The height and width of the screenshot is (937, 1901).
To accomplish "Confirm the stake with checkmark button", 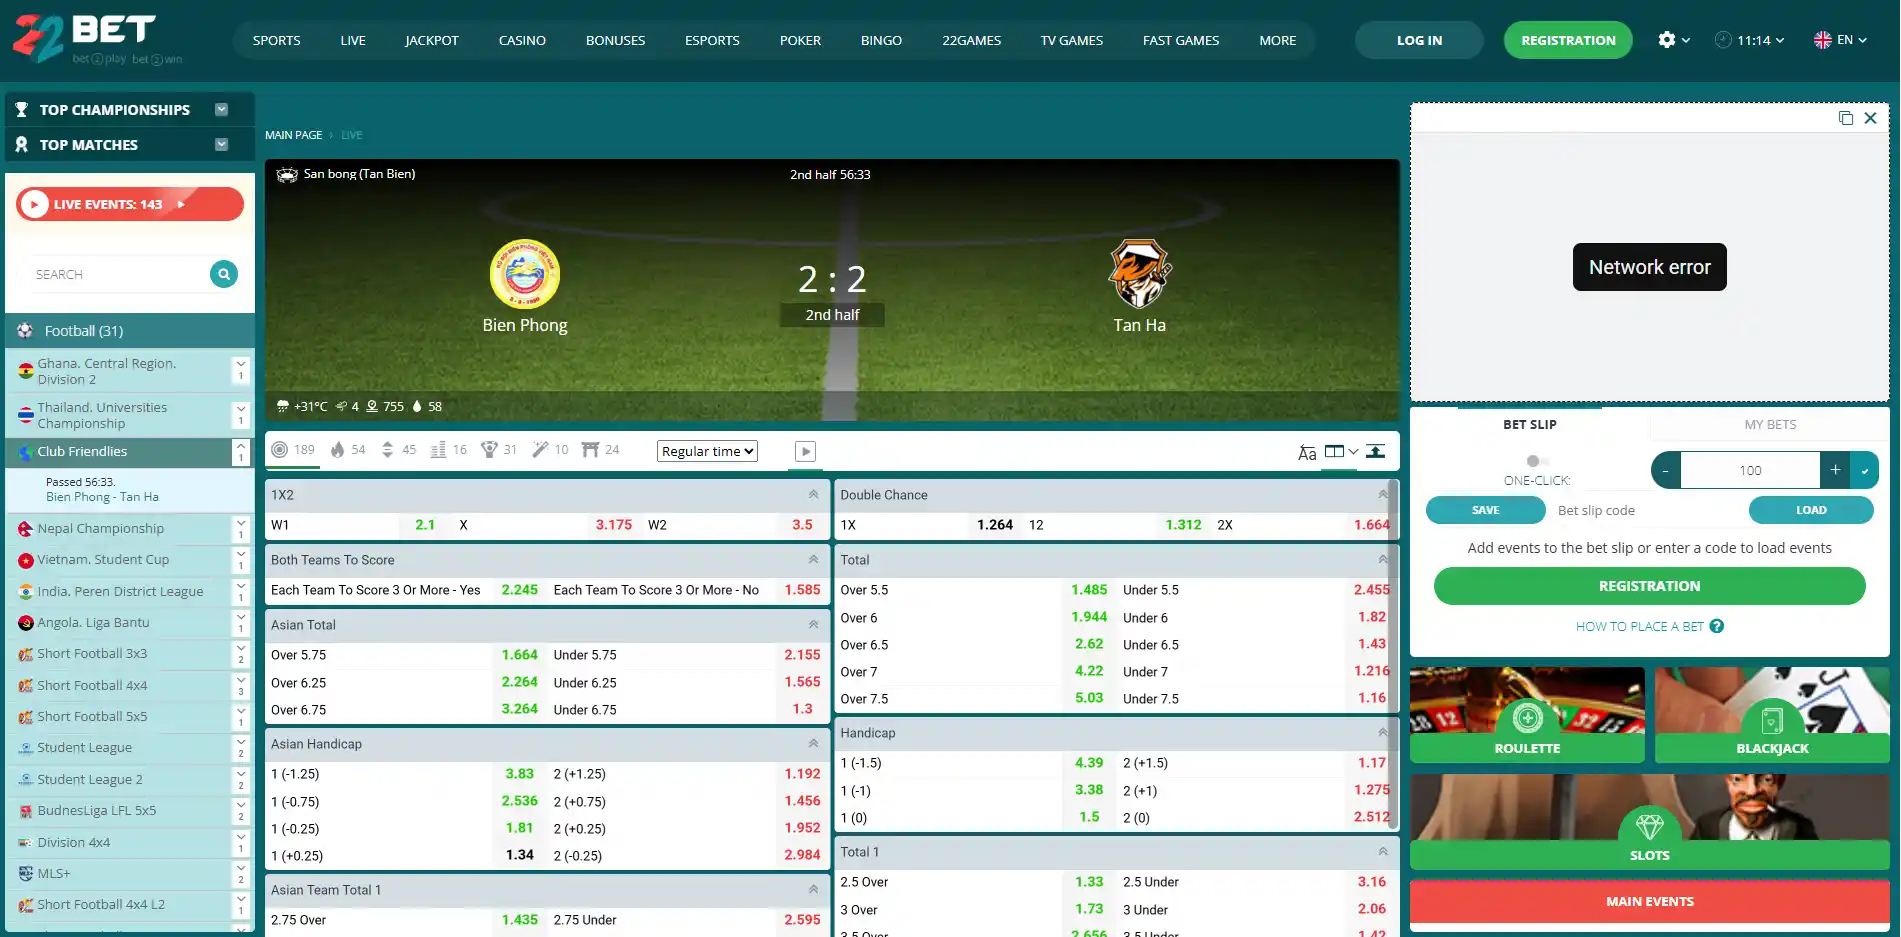I will point(1865,470).
